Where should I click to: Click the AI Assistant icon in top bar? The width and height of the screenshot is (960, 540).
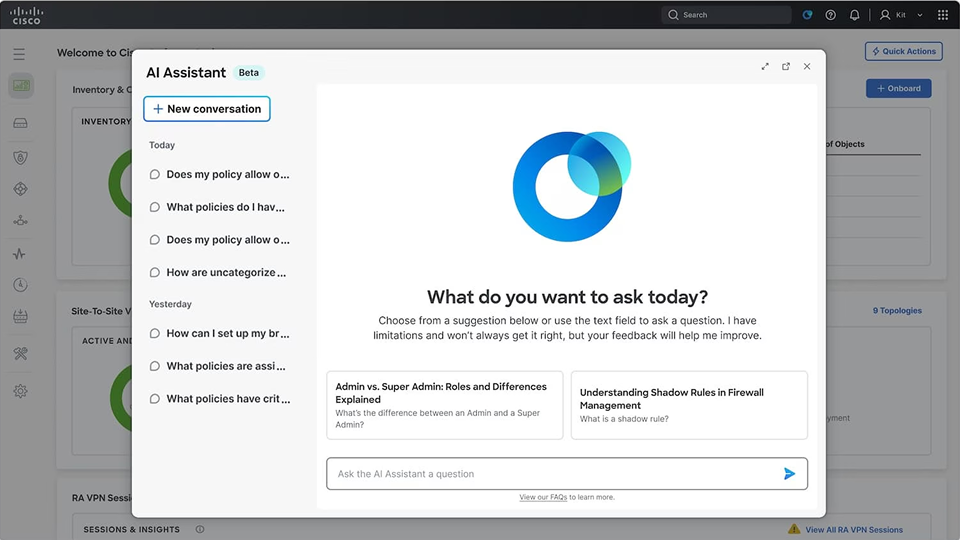(808, 15)
